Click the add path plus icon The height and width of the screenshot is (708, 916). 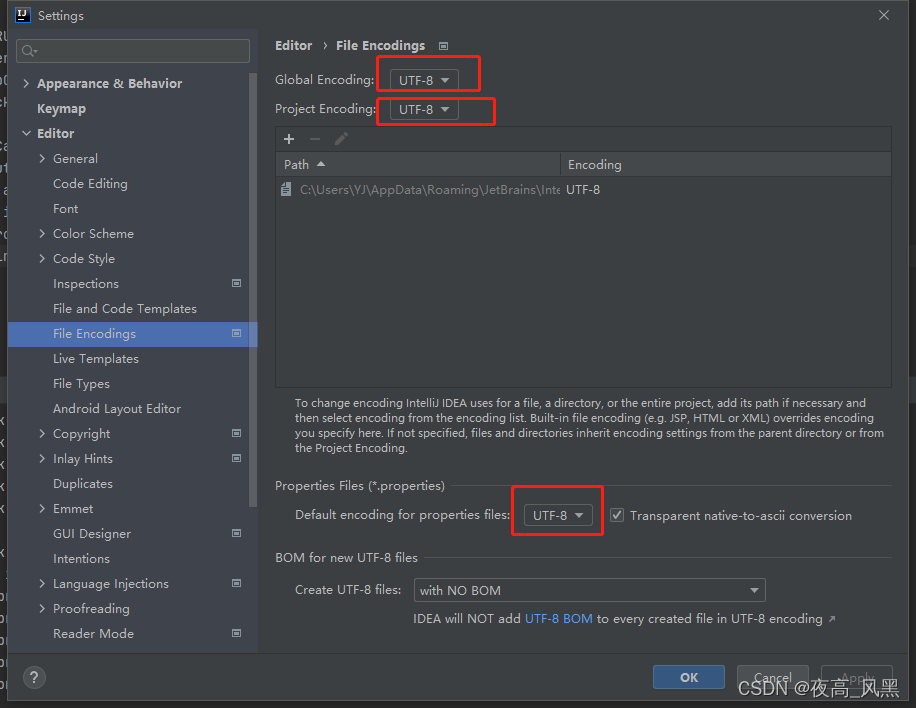pos(289,139)
